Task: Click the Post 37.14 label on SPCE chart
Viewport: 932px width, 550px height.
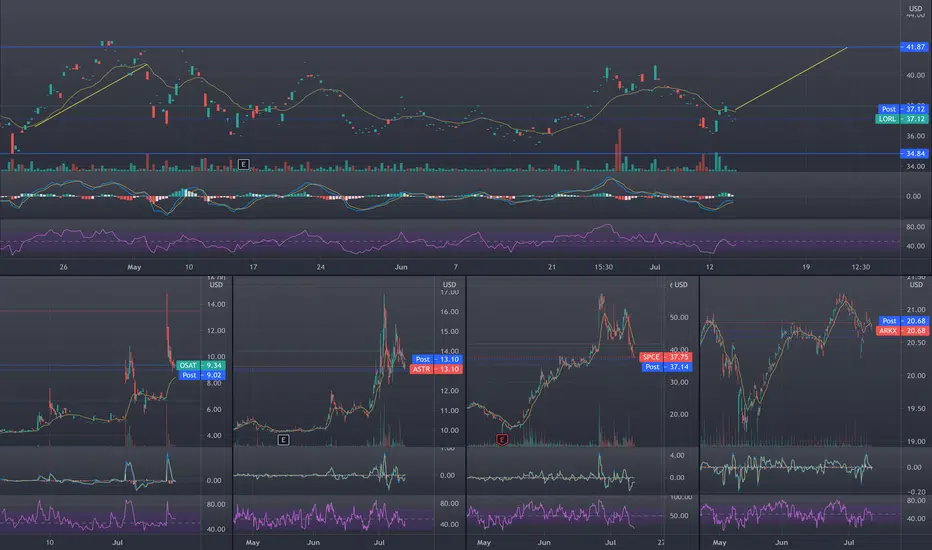Action: click(667, 367)
